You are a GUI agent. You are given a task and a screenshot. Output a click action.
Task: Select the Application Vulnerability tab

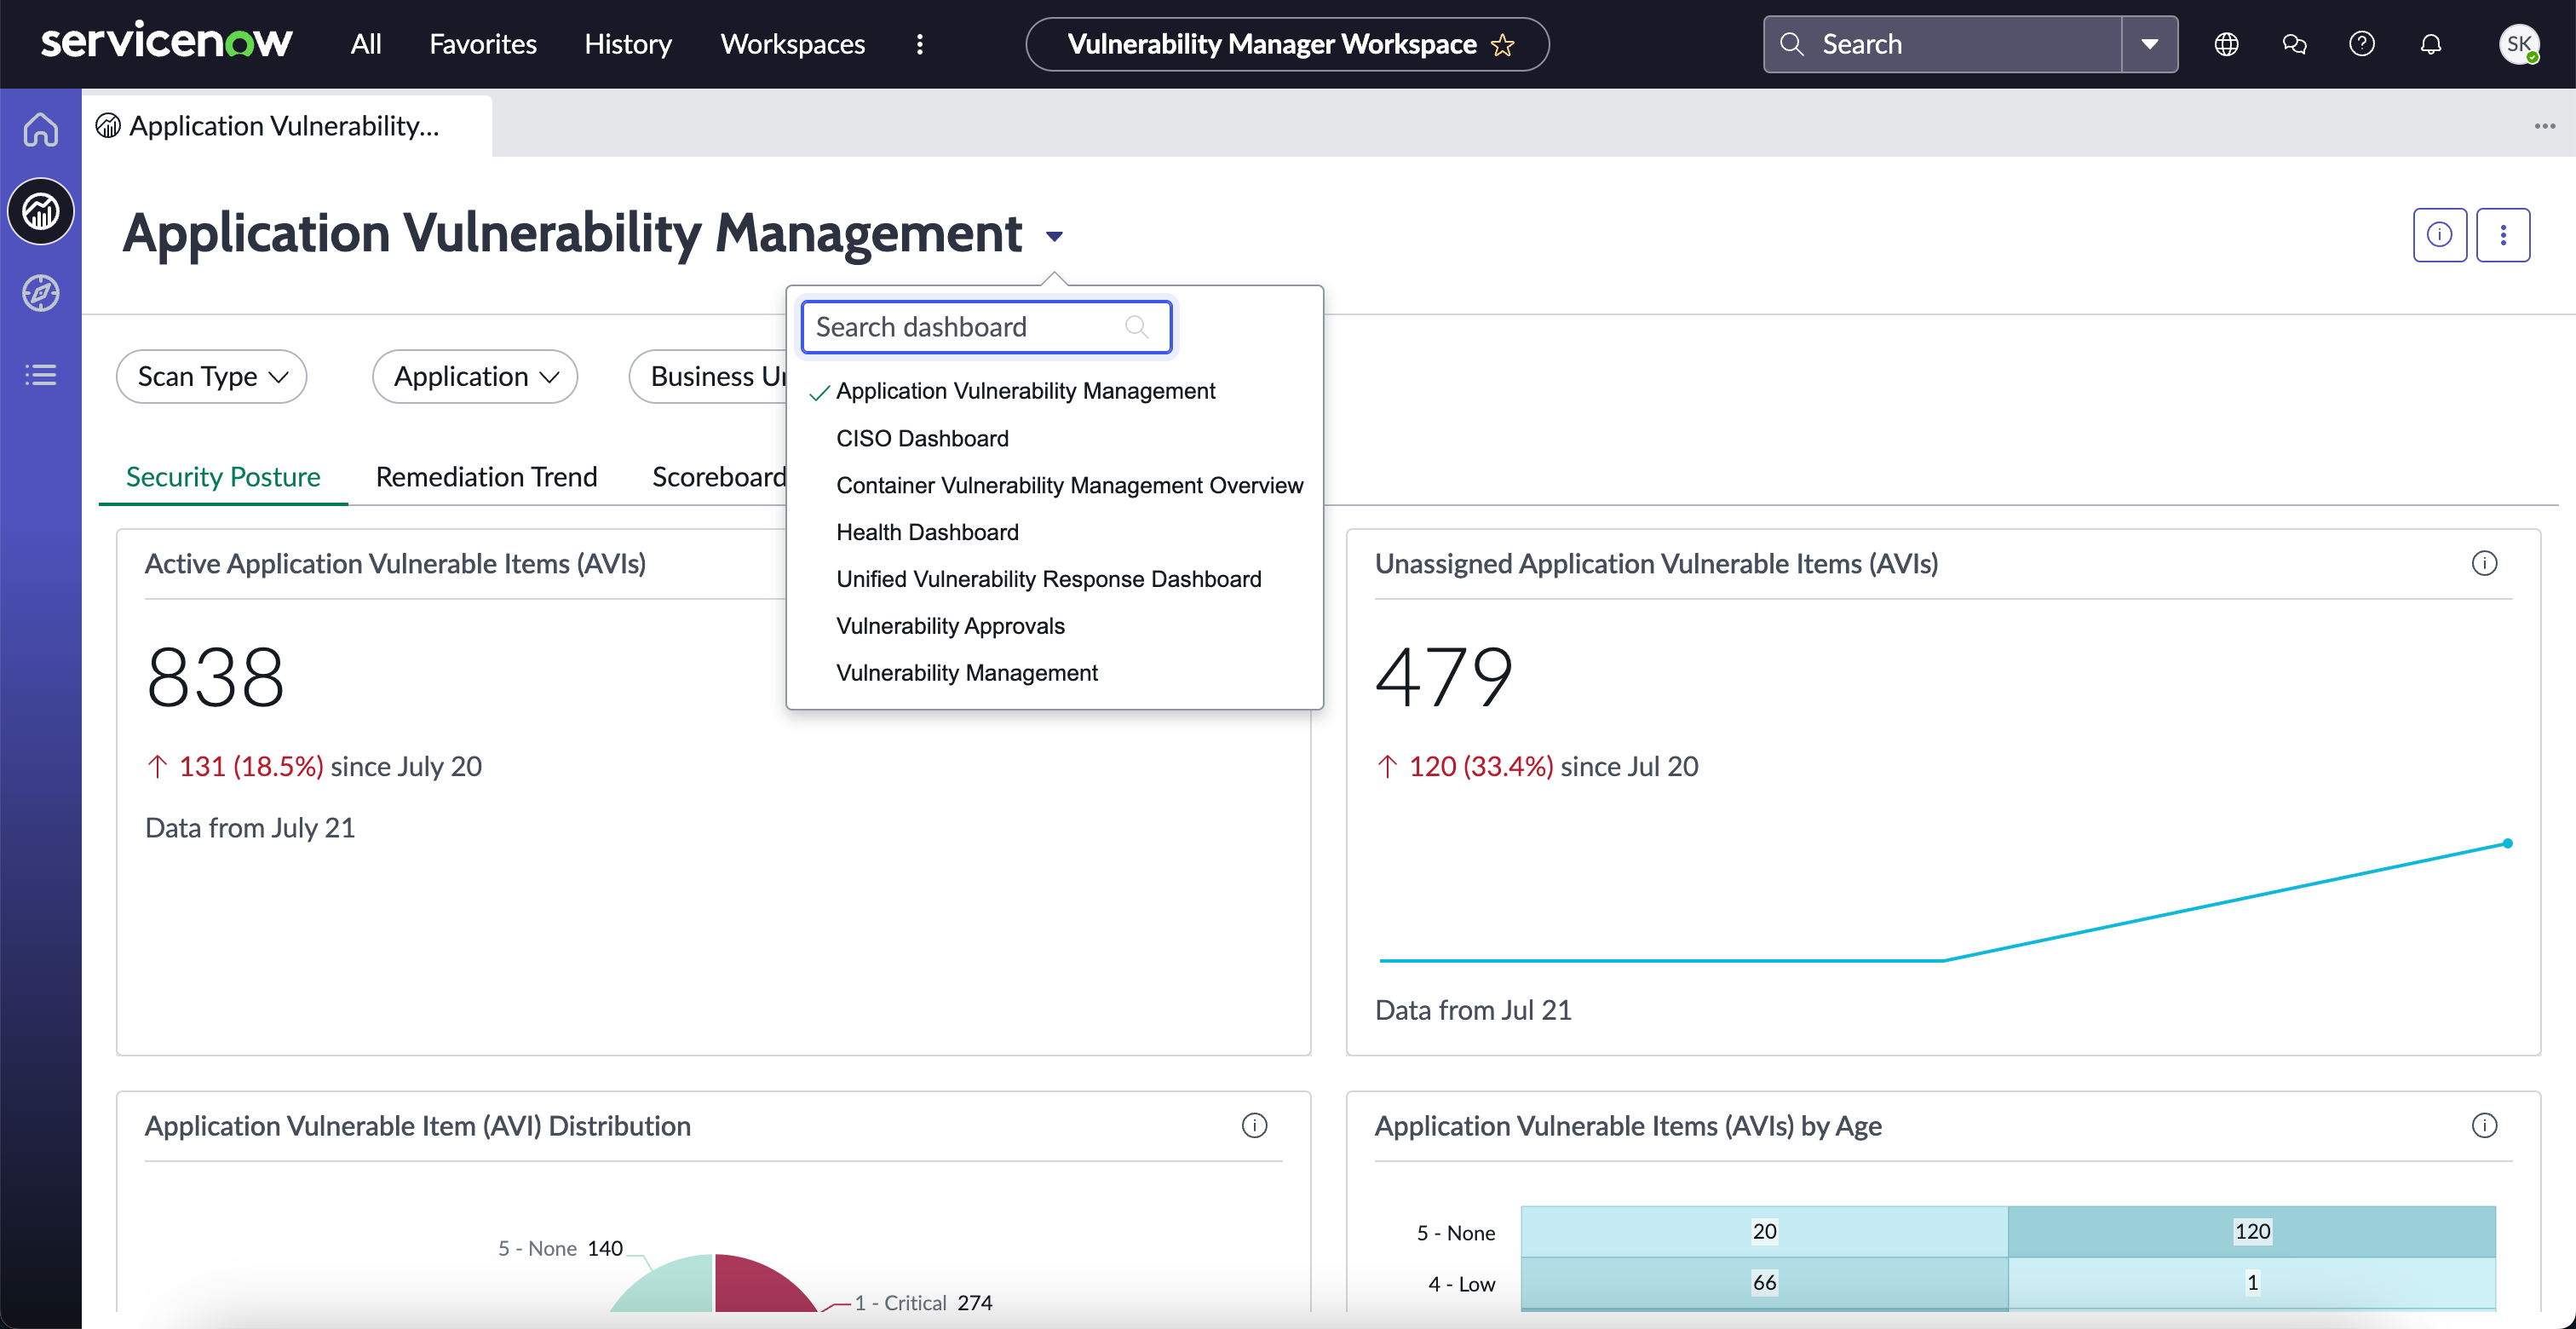coord(287,126)
